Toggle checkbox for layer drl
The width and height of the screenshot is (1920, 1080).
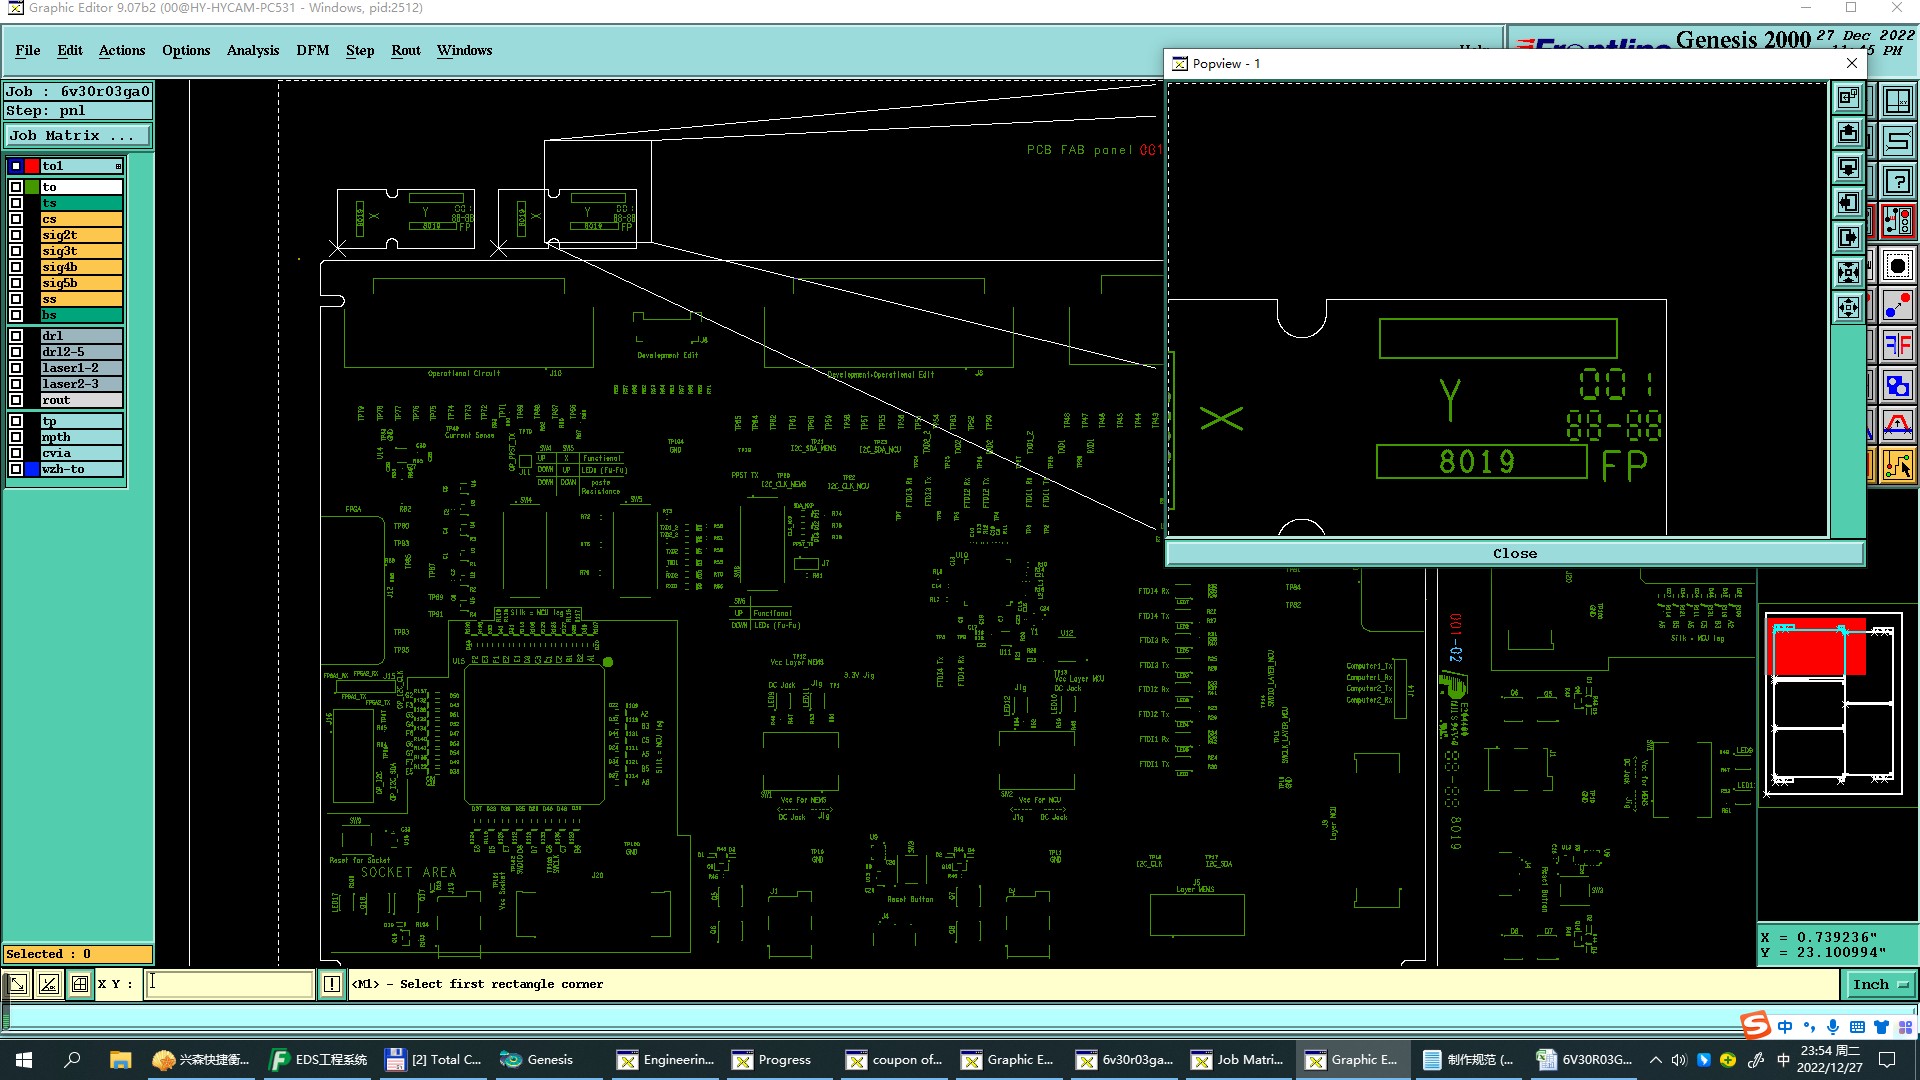pos(16,336)
